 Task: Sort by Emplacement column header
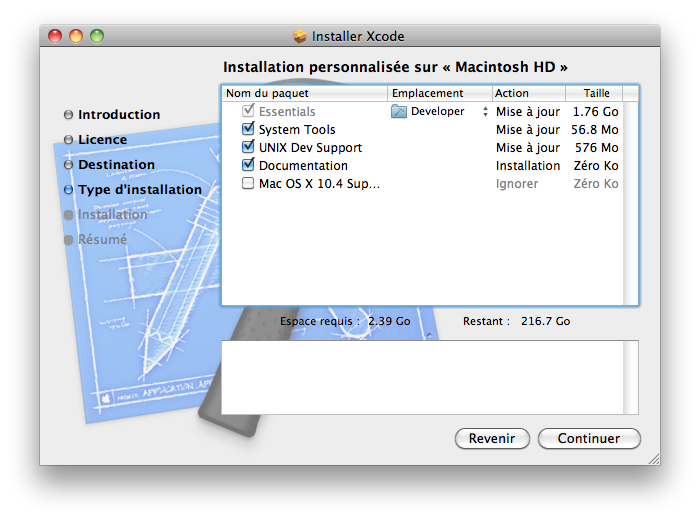click(x=440, y=93)
